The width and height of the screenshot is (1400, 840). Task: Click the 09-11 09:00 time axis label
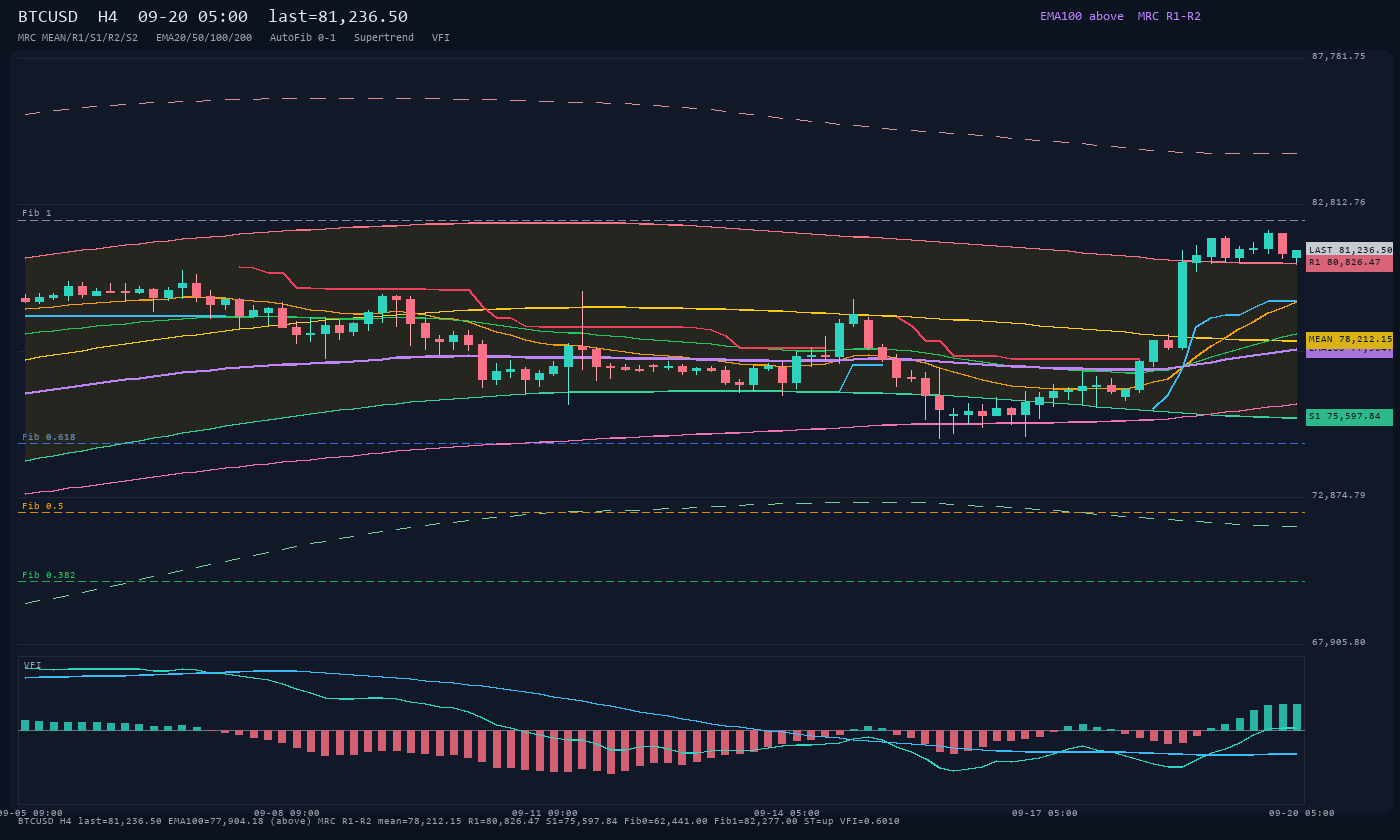(545, 813)
